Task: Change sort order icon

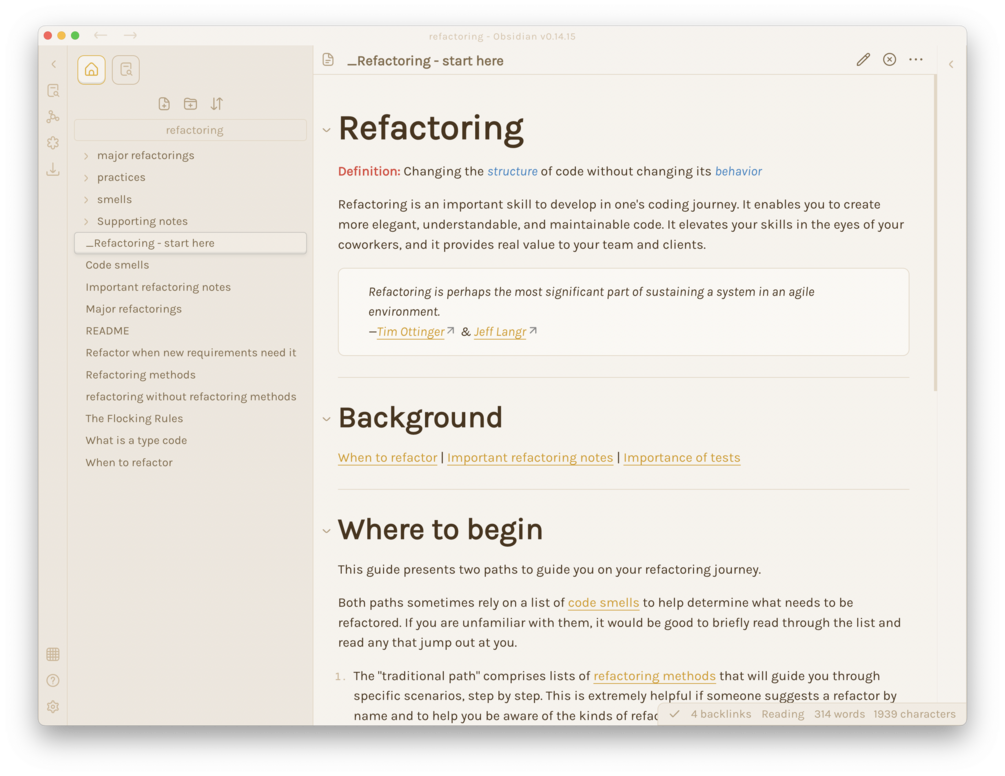Action: (x=217, y=104)
